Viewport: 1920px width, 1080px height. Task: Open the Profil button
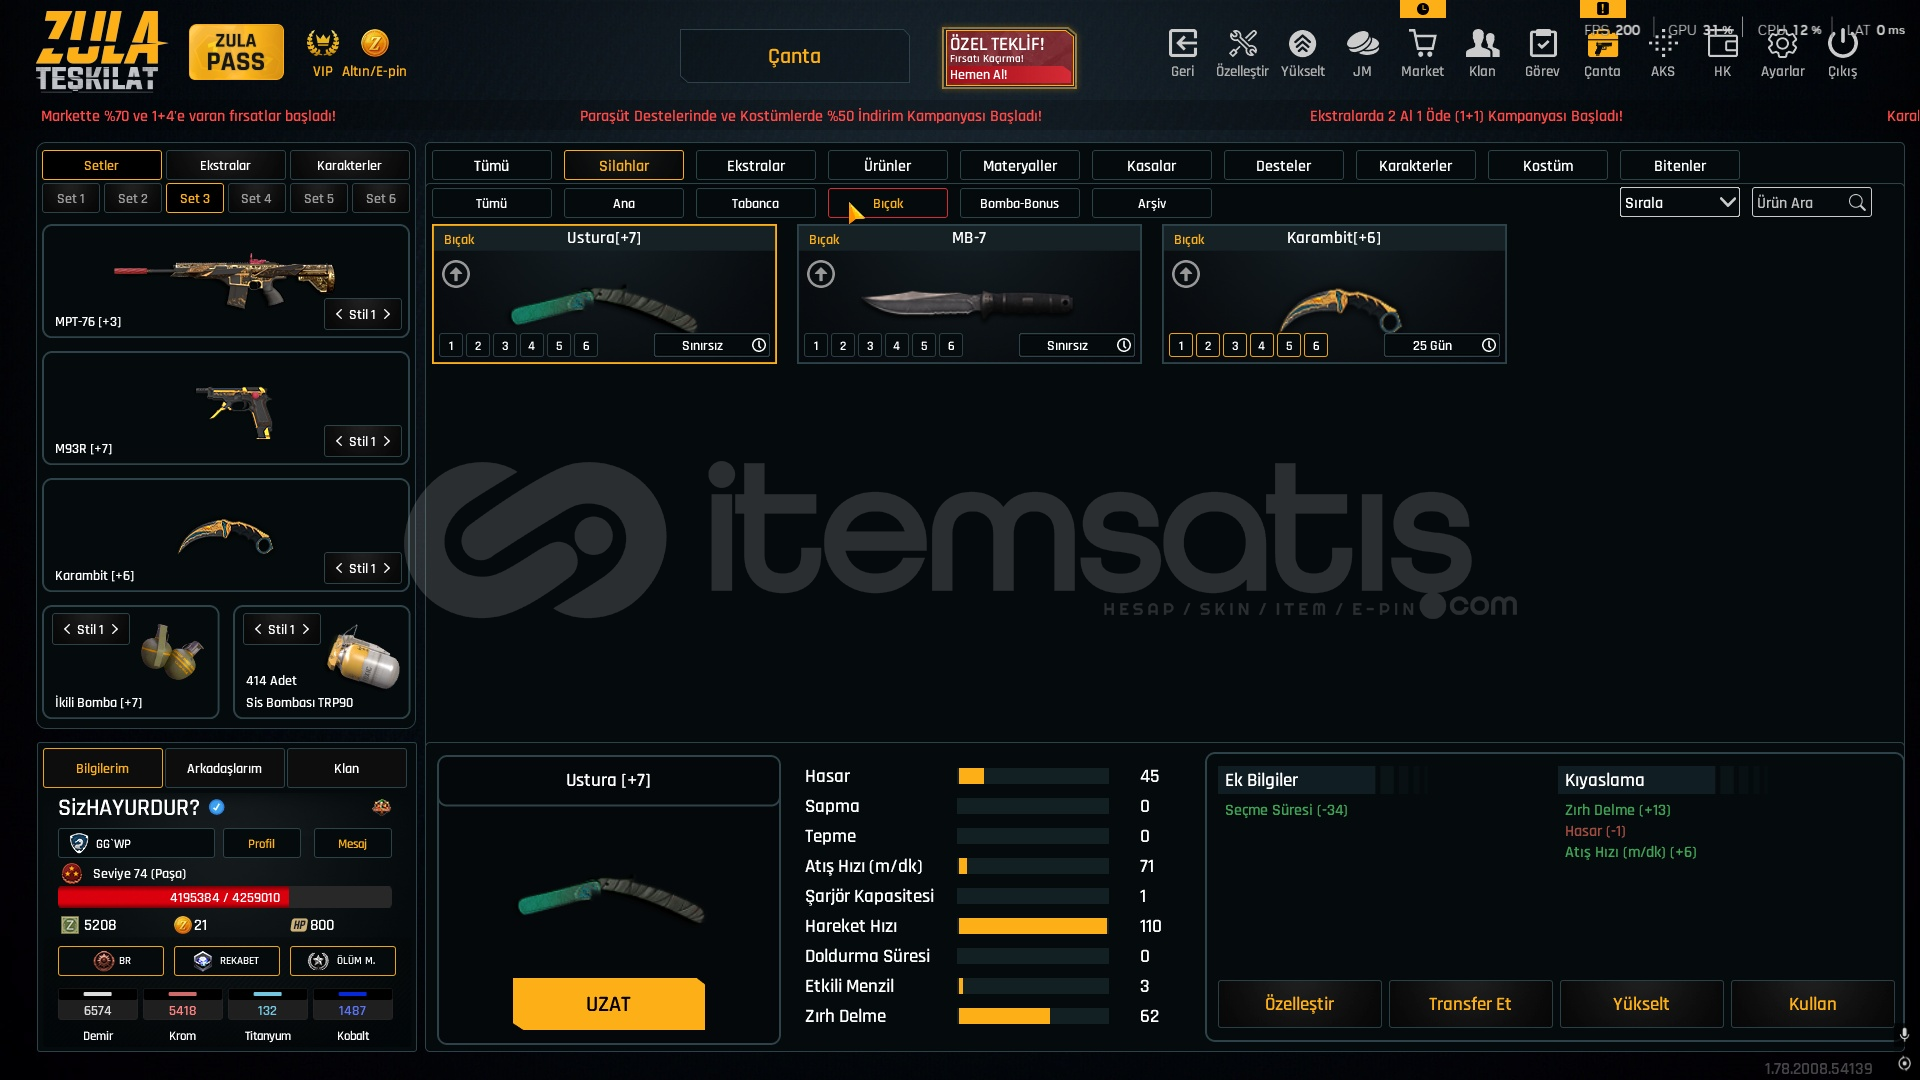262,844
